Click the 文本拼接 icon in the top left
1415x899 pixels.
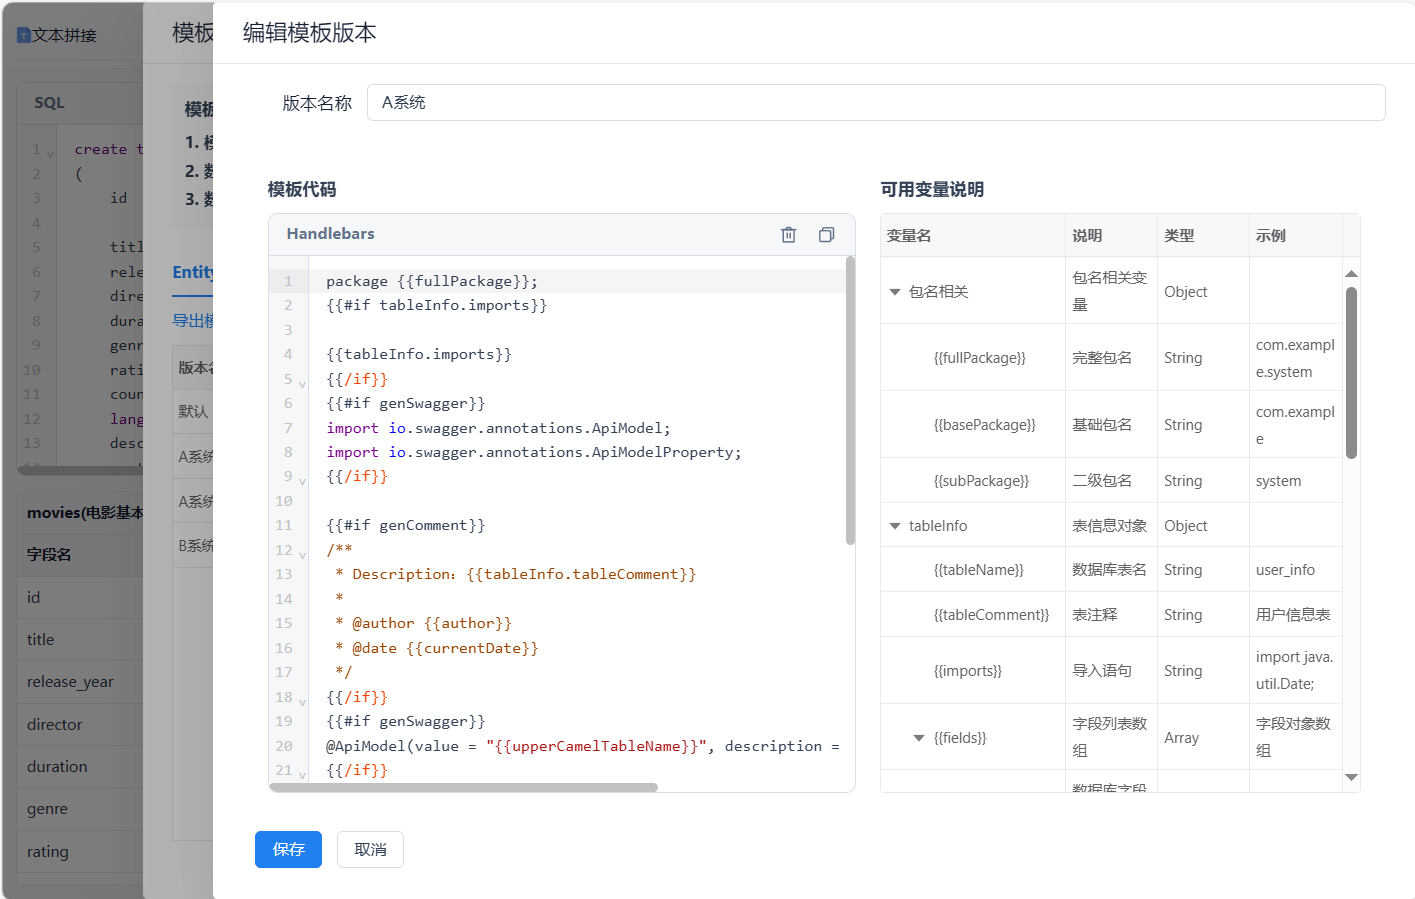tap(24, 35)
